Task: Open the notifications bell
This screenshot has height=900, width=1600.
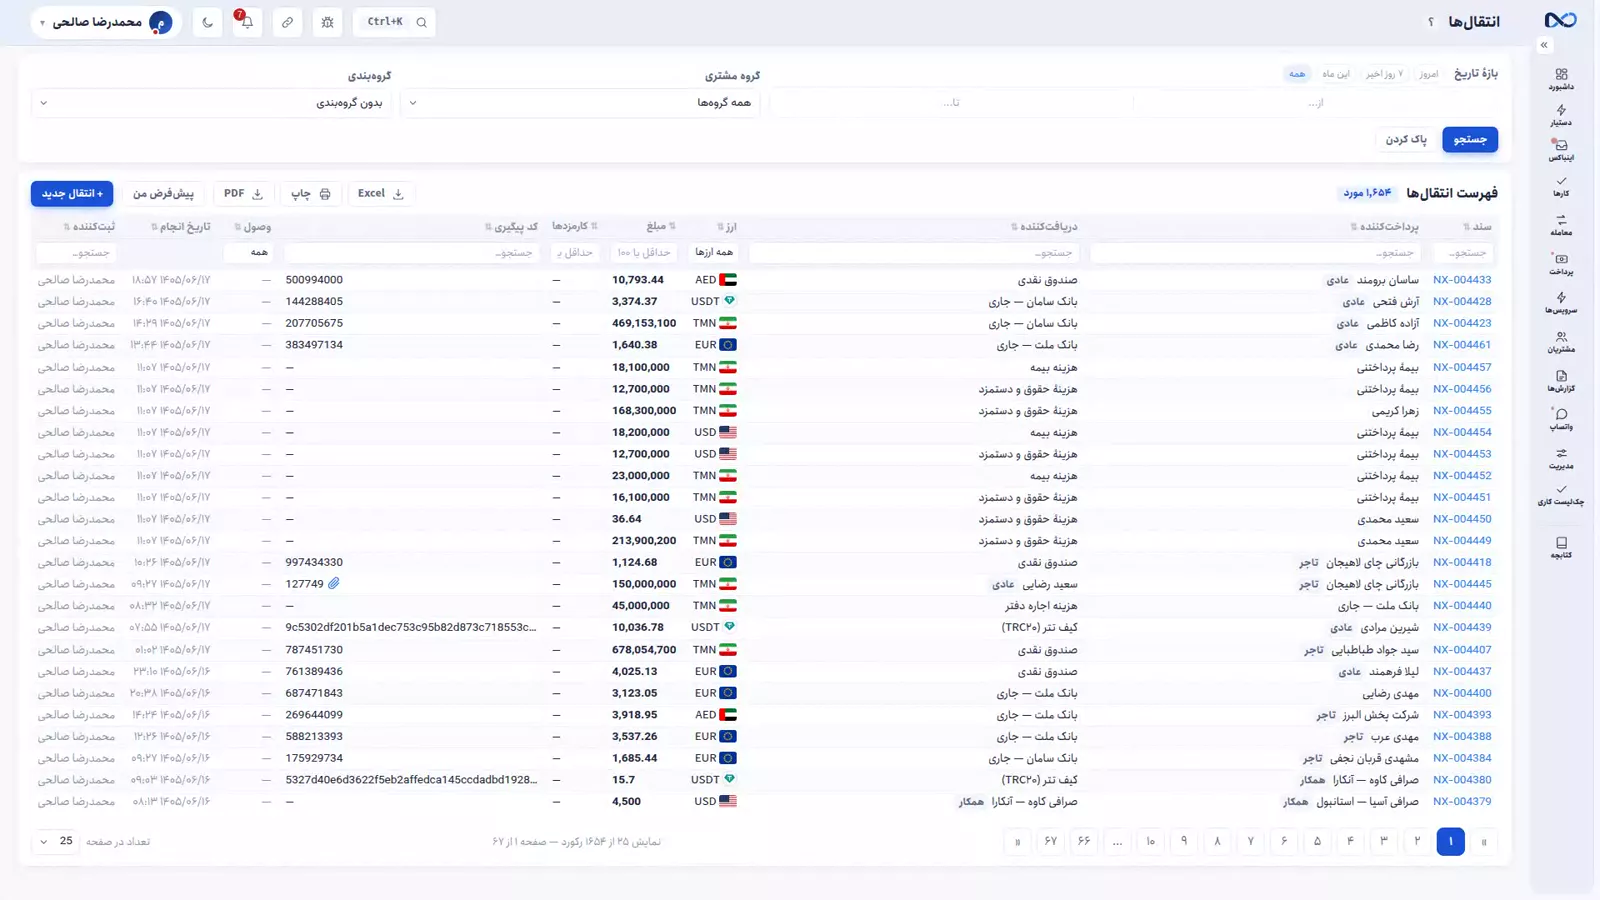Action: tap(246, 22)
